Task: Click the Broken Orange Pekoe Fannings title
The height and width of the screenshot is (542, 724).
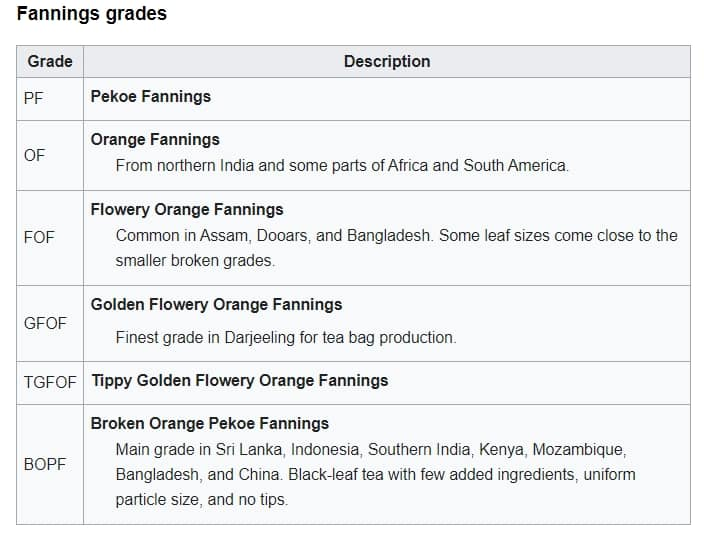Action: click(210, 423)
